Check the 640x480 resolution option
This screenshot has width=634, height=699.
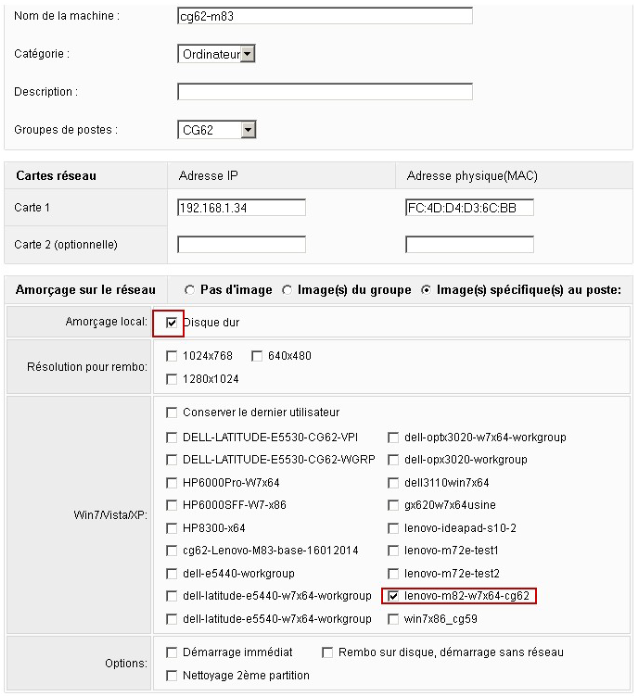[x=257, y=356]
